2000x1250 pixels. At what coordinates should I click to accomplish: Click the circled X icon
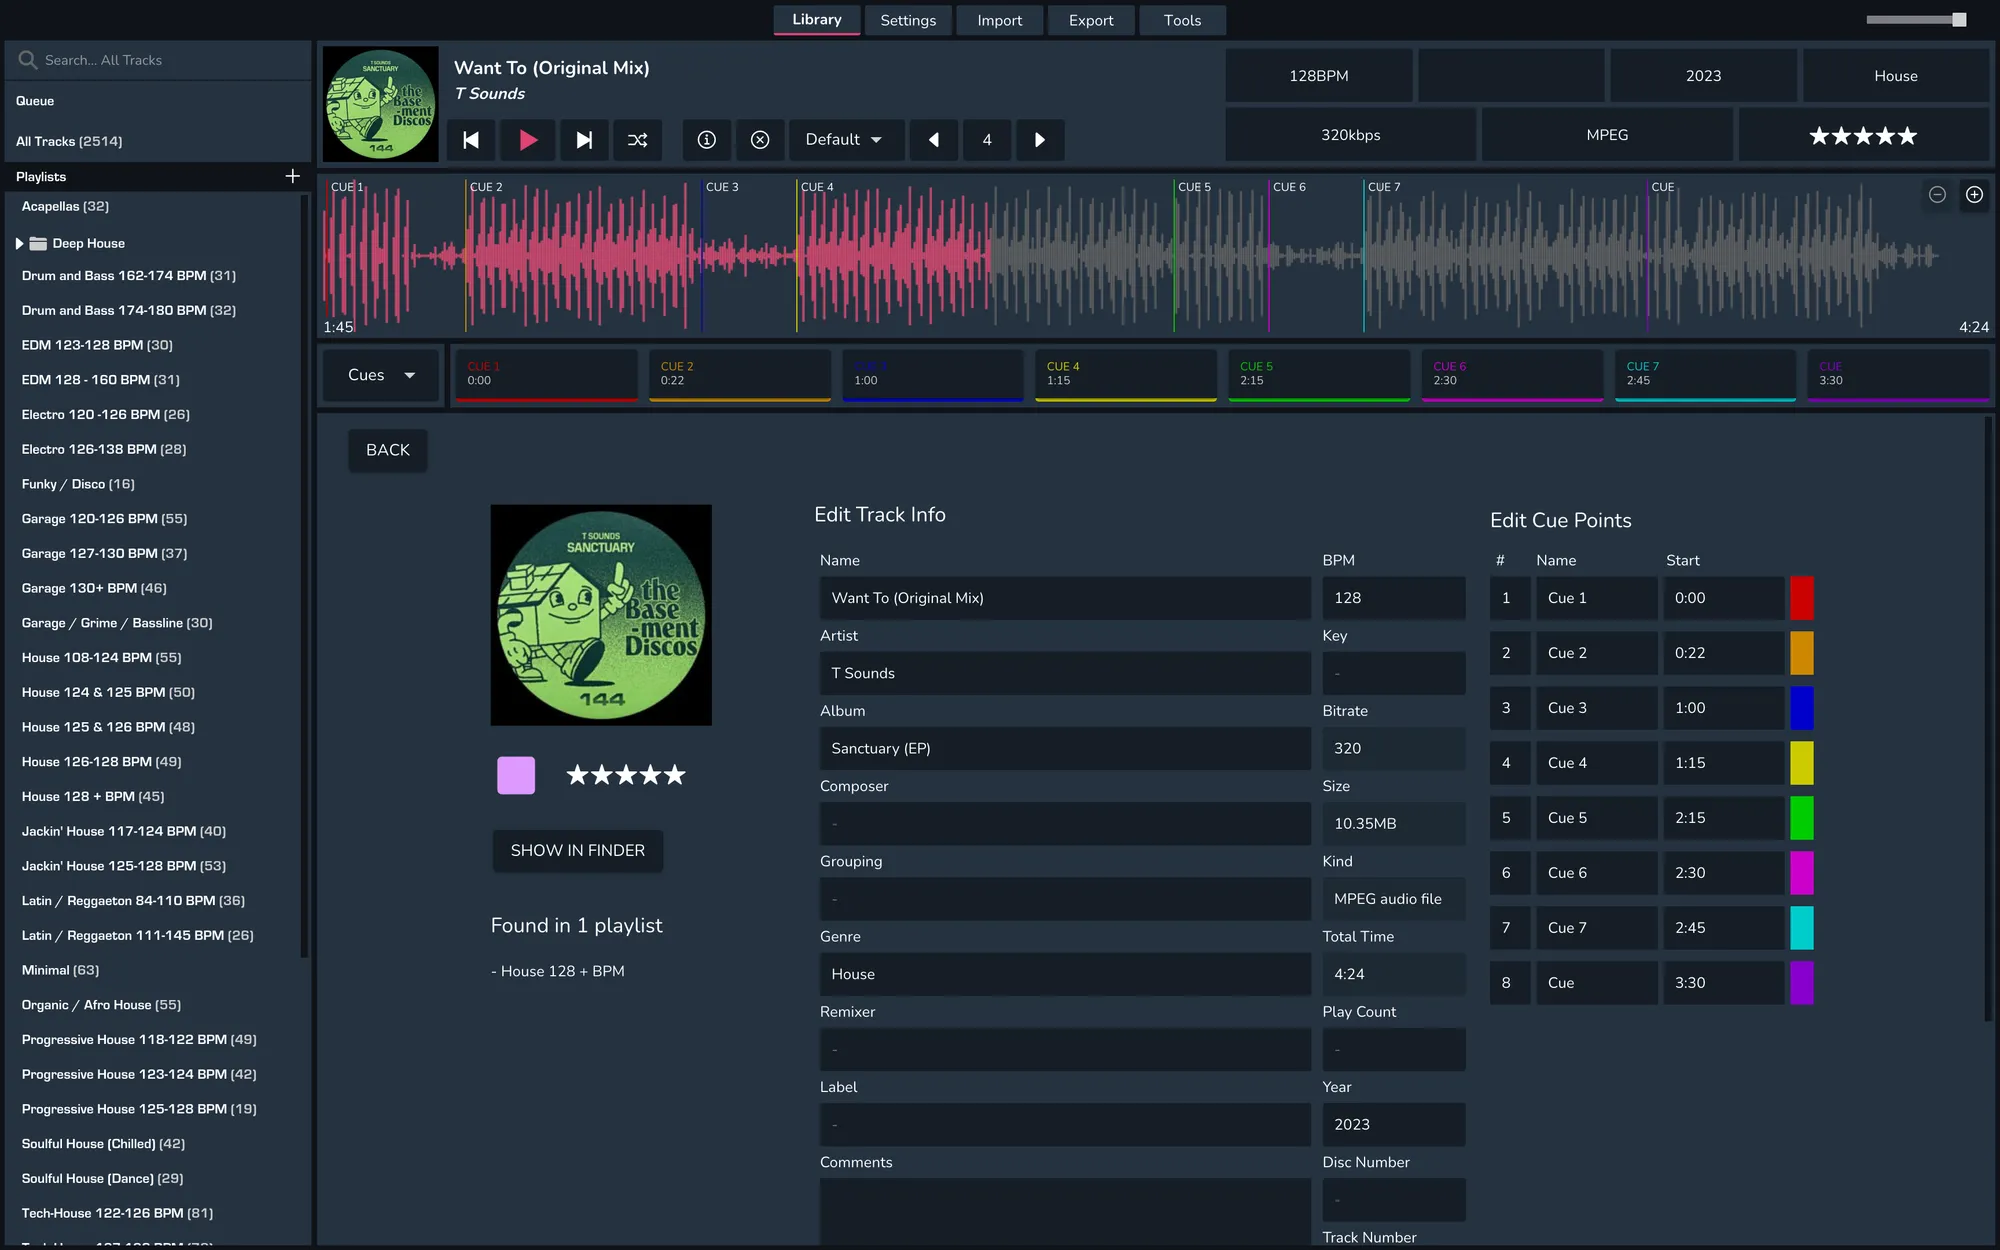coord(760,140)
